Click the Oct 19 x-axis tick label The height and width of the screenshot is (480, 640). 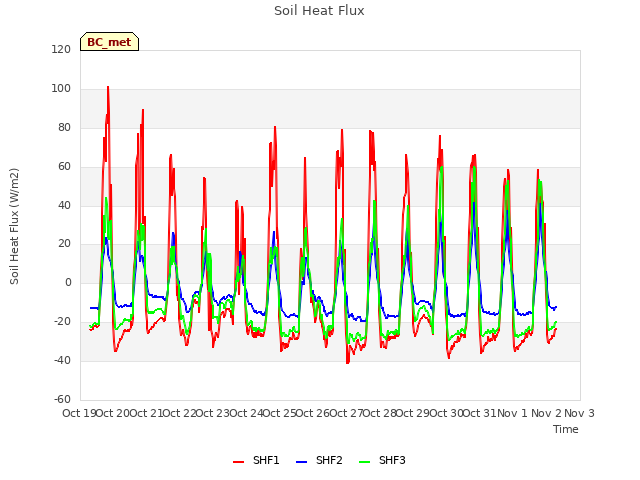tap(79, 413)
